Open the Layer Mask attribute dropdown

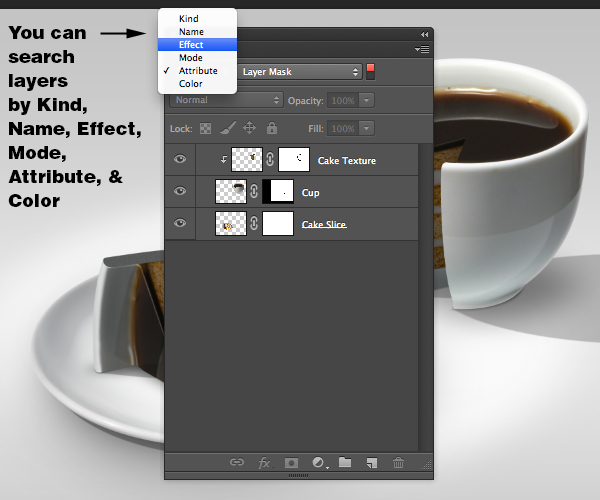coord(300,72)
